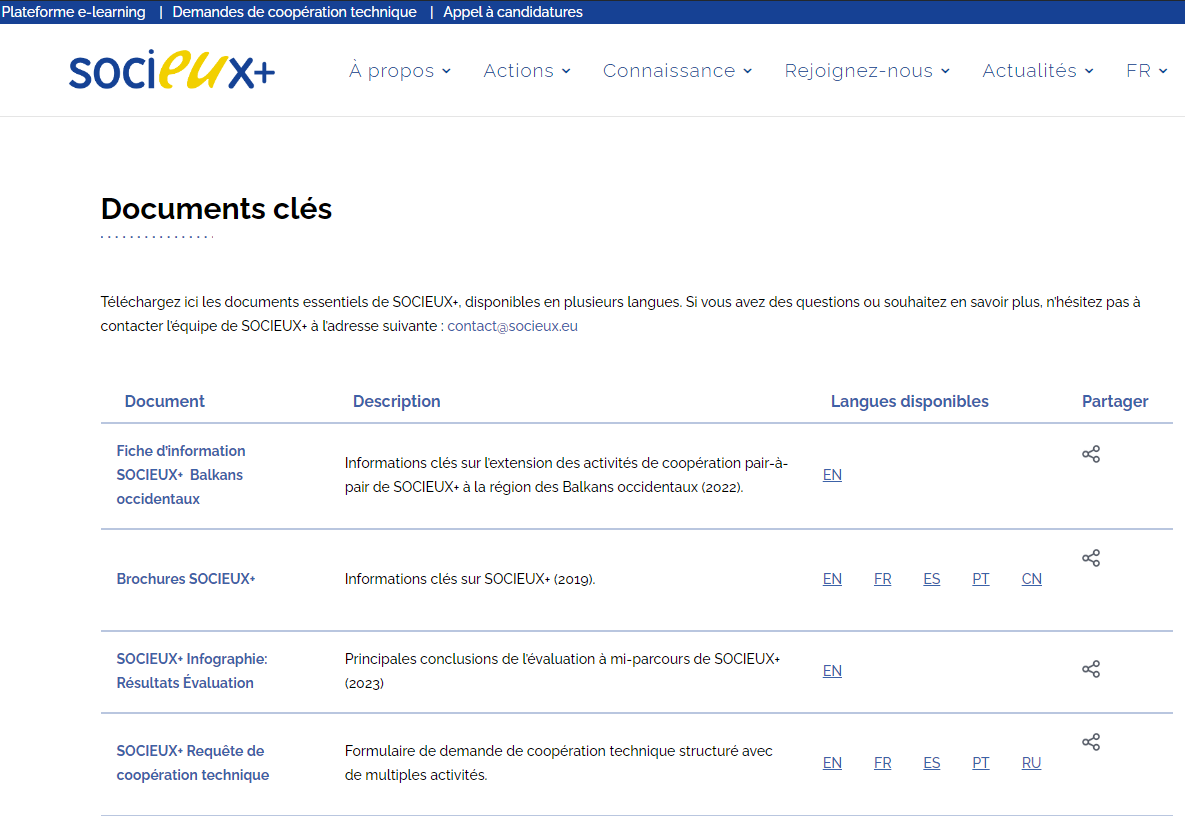Image resolution: width=1185 pixels, height=816 pixels.
Task: Open the Actions menu
Action: pos(527,70)
